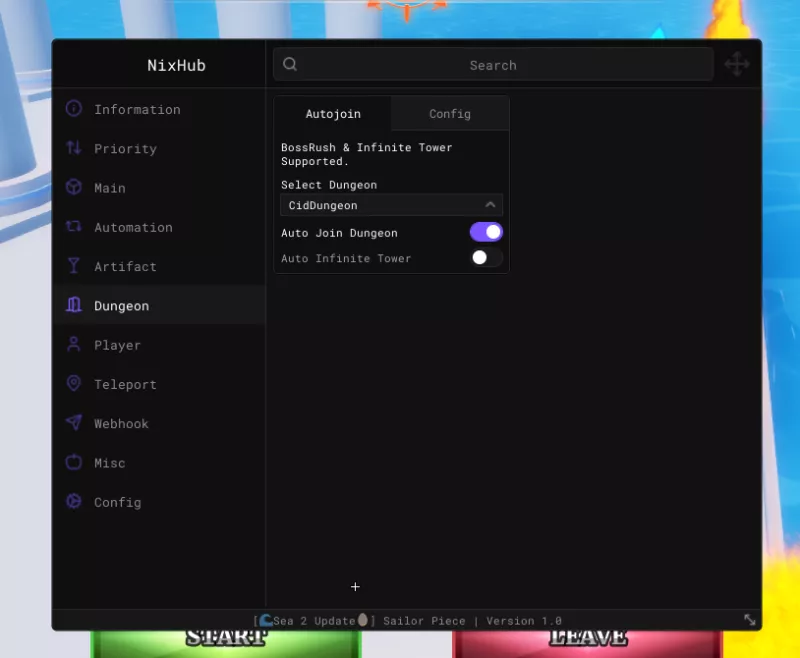Switch to the Config tab

tap(450, 114)
